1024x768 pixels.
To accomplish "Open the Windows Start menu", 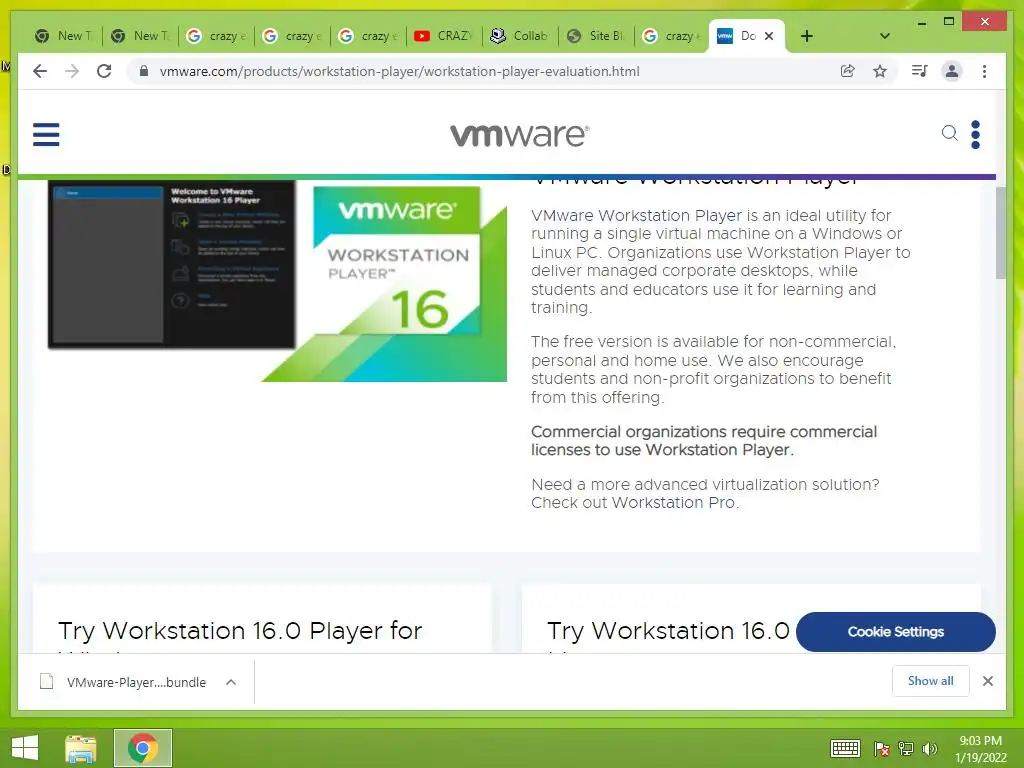I will [x=25, y=748].
